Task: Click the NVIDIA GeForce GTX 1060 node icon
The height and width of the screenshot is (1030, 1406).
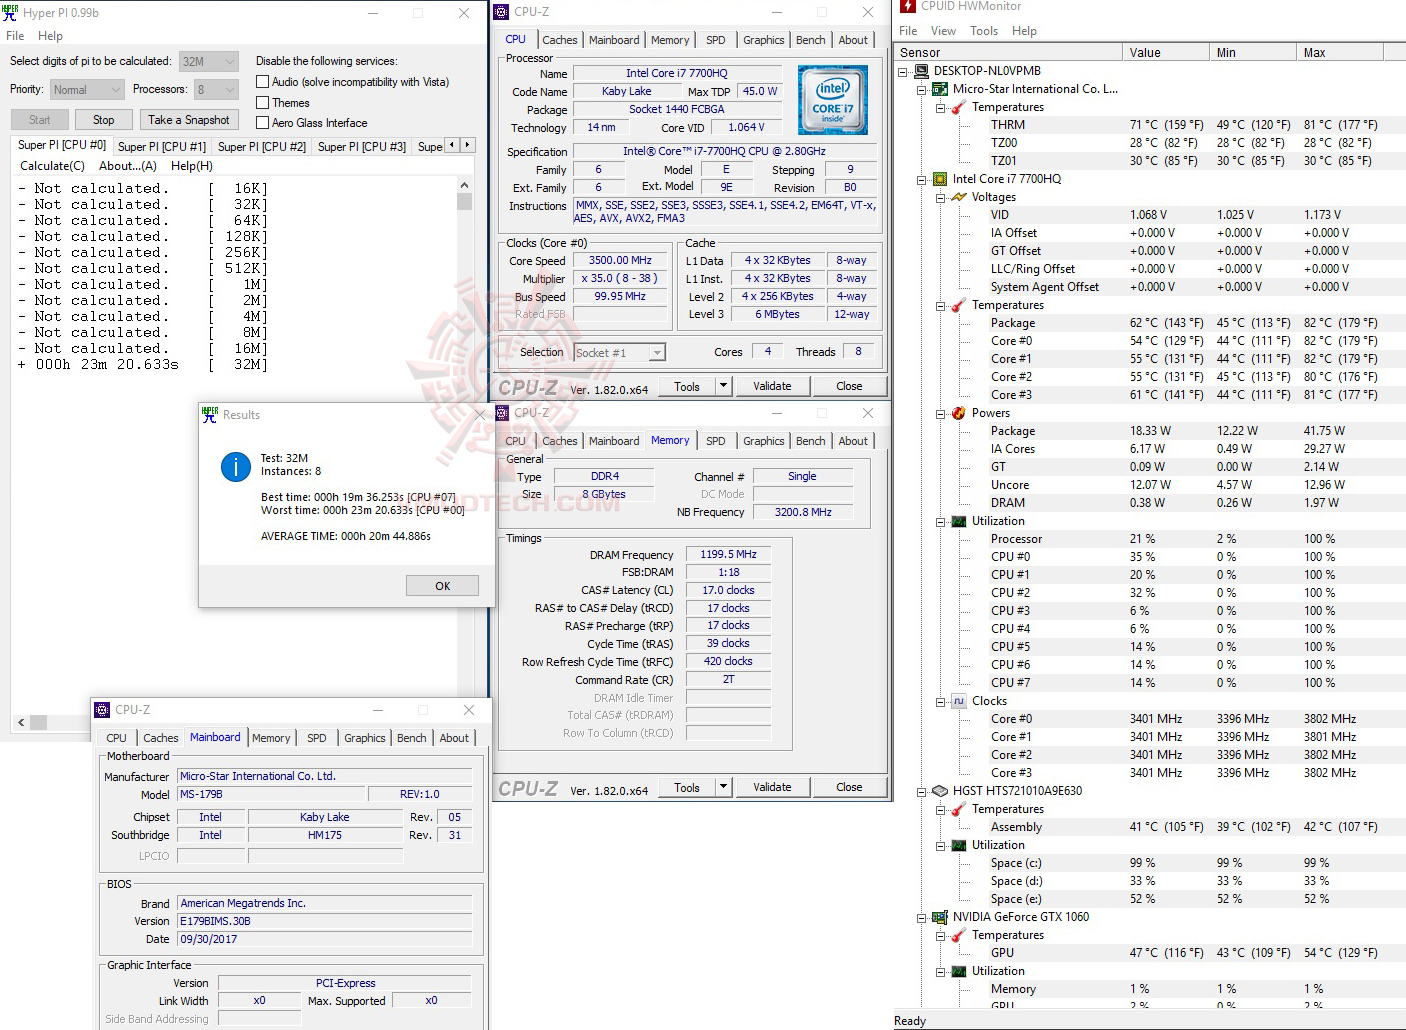Action: pos(939,917)
